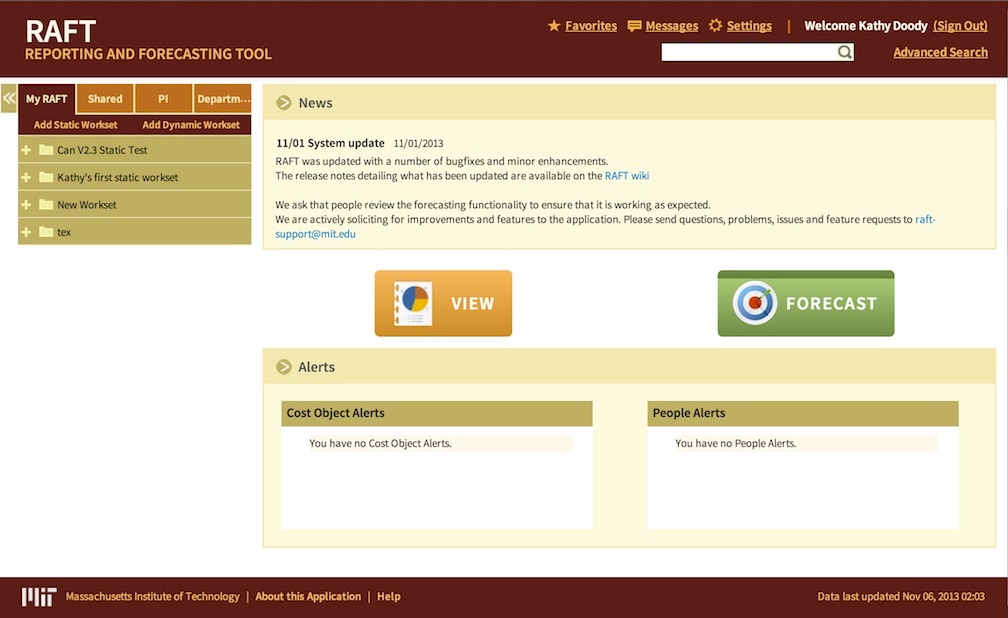Open the Favorites link

591,26
